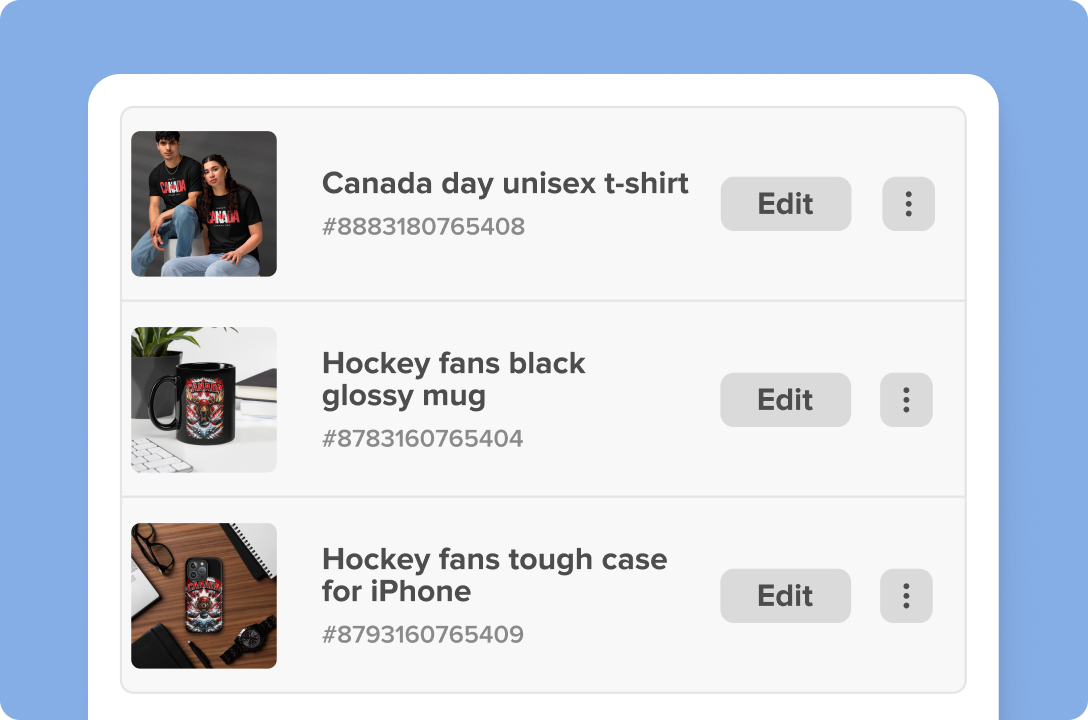The height and width of the screenshot is (720, 1088).
Task: Open more options for Canada day unisex t-shirt
Action: coord(908,204)
